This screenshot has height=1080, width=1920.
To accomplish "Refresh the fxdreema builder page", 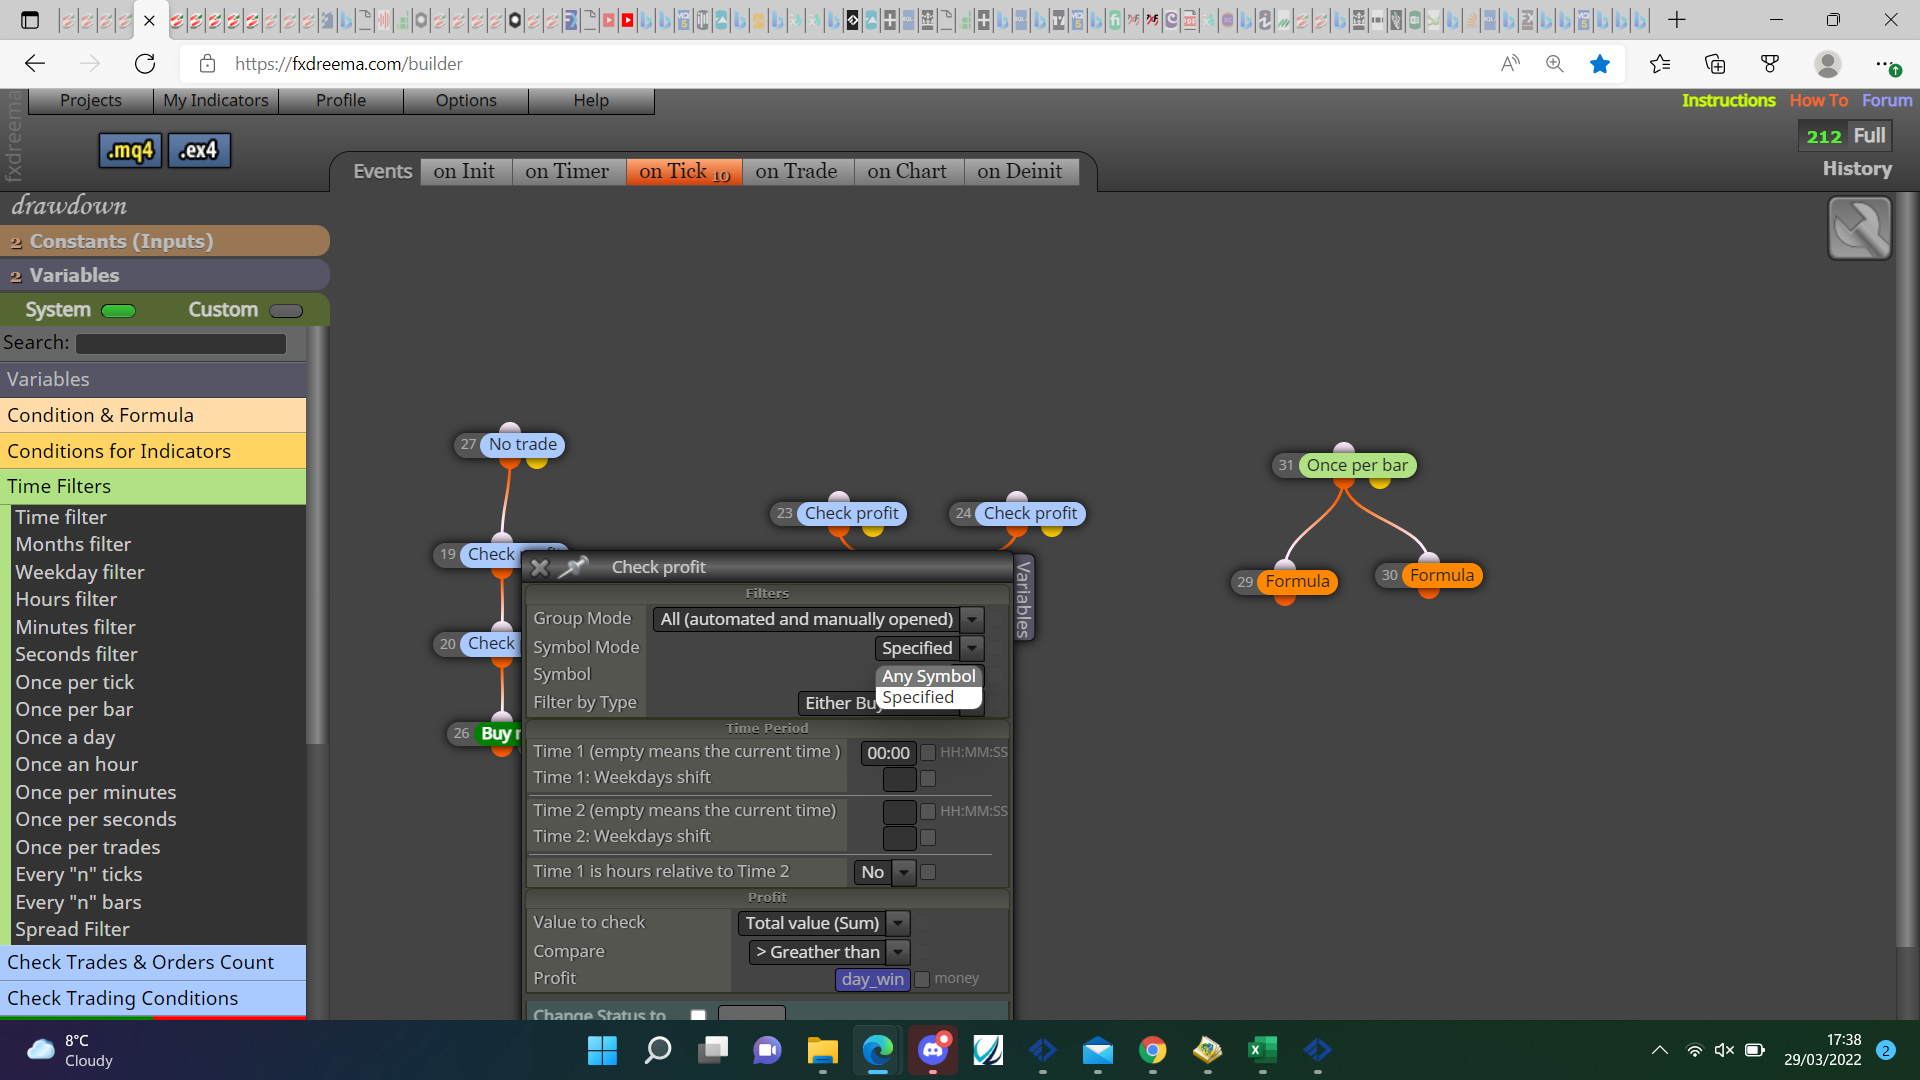I will click(x=145, y=64).
